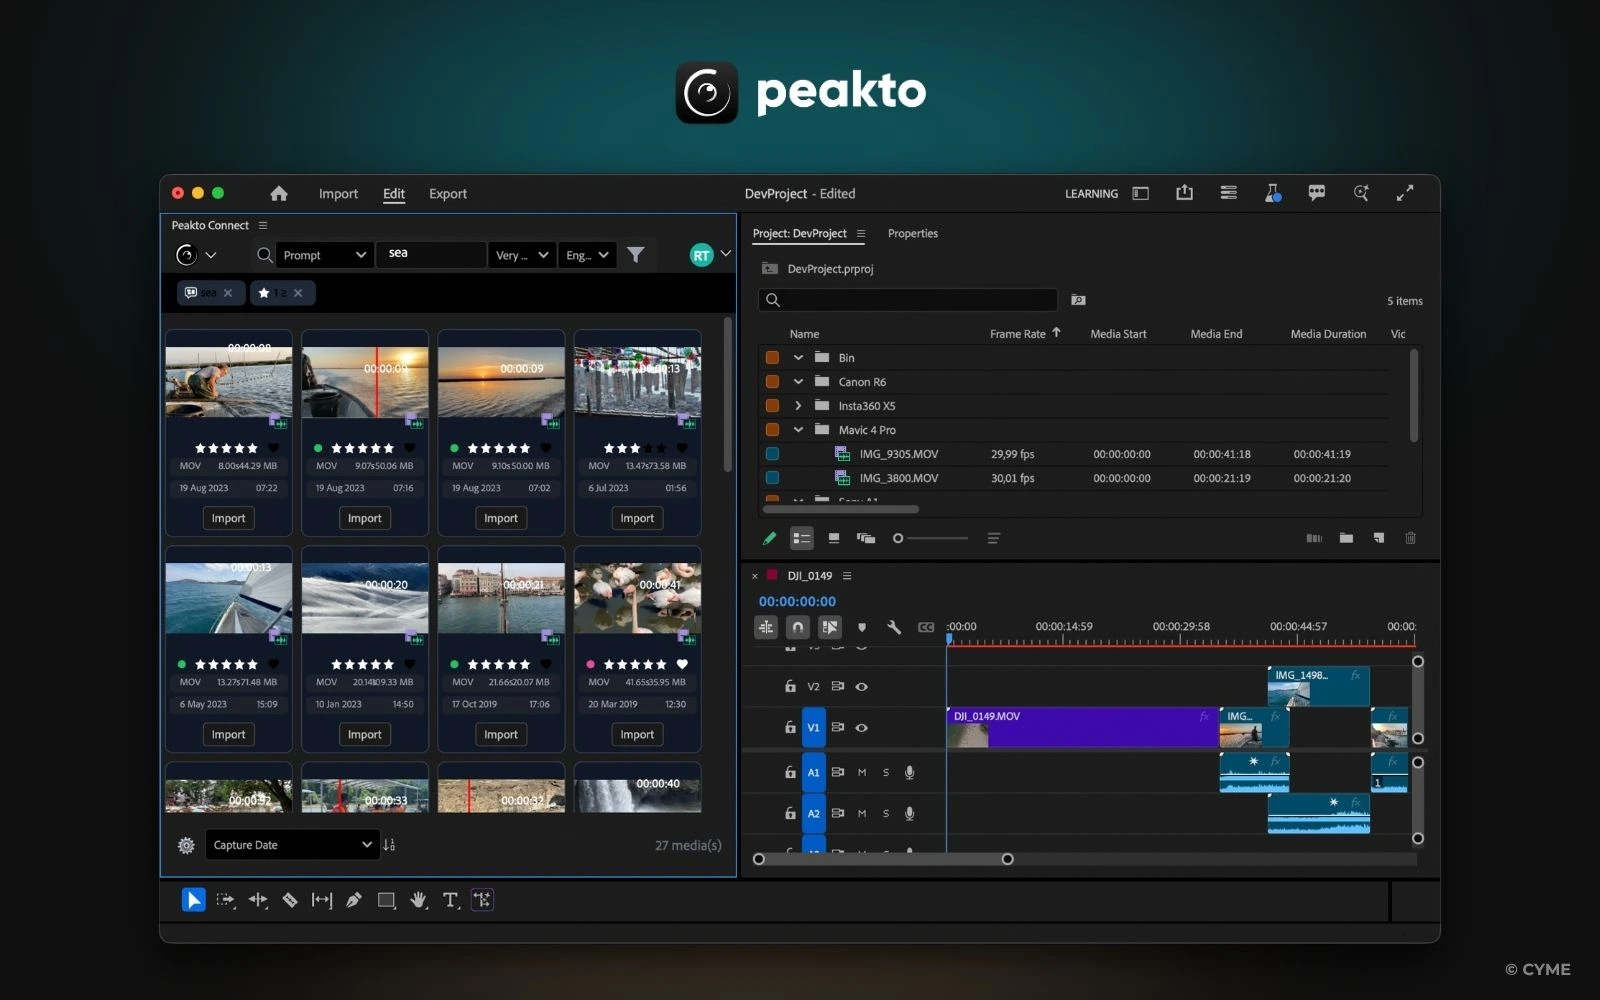Screen dimensions: 1600x1000
Task: Import the 00:00:41 flamingo clip
Action: coord(636,734)
